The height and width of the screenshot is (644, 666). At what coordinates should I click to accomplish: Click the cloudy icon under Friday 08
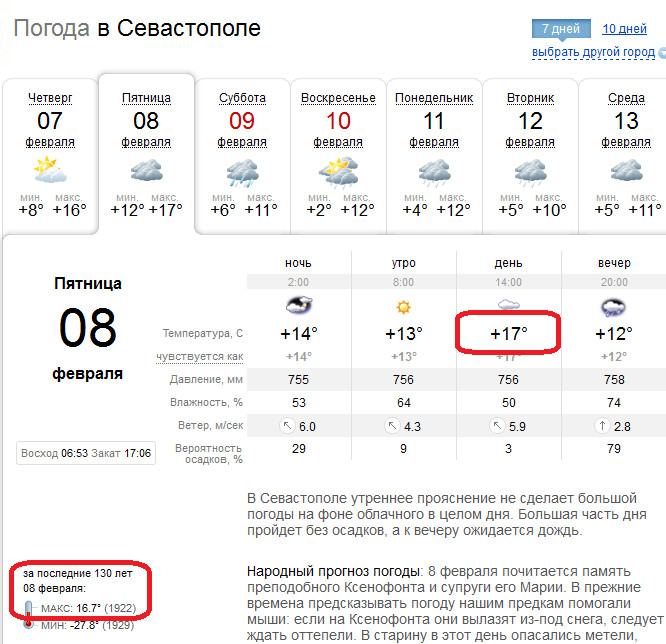pyautogui.click(x=147, y=170)
